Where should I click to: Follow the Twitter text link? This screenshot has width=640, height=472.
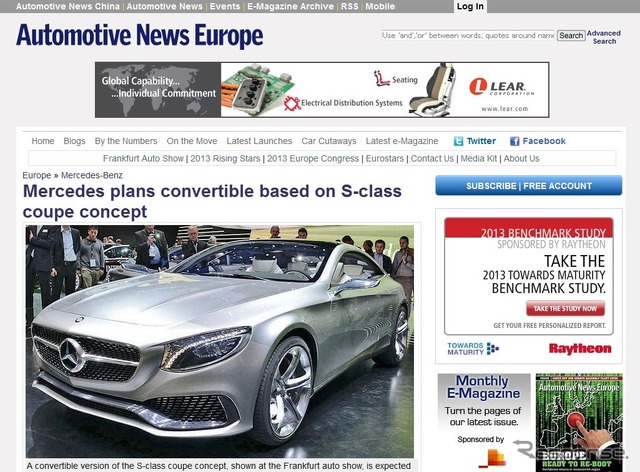[x=481, y=141]
